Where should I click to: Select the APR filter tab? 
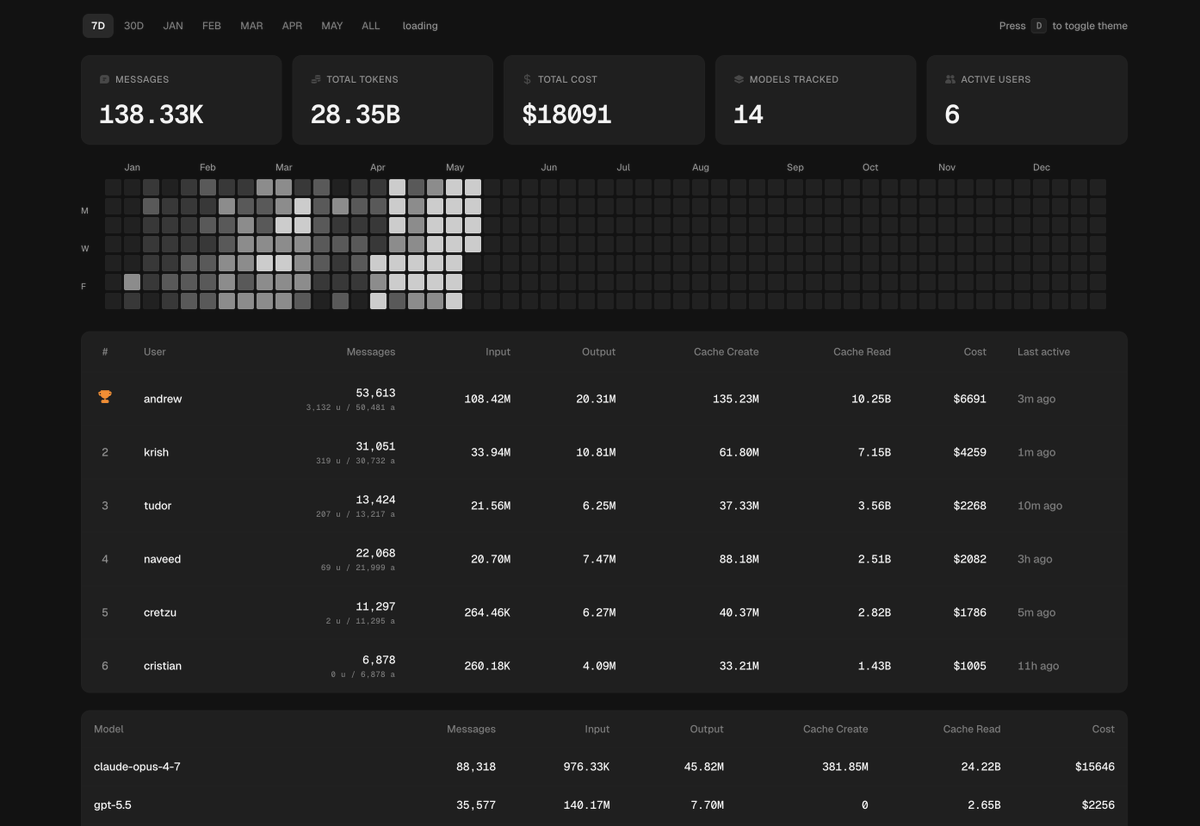click(292, 26)
